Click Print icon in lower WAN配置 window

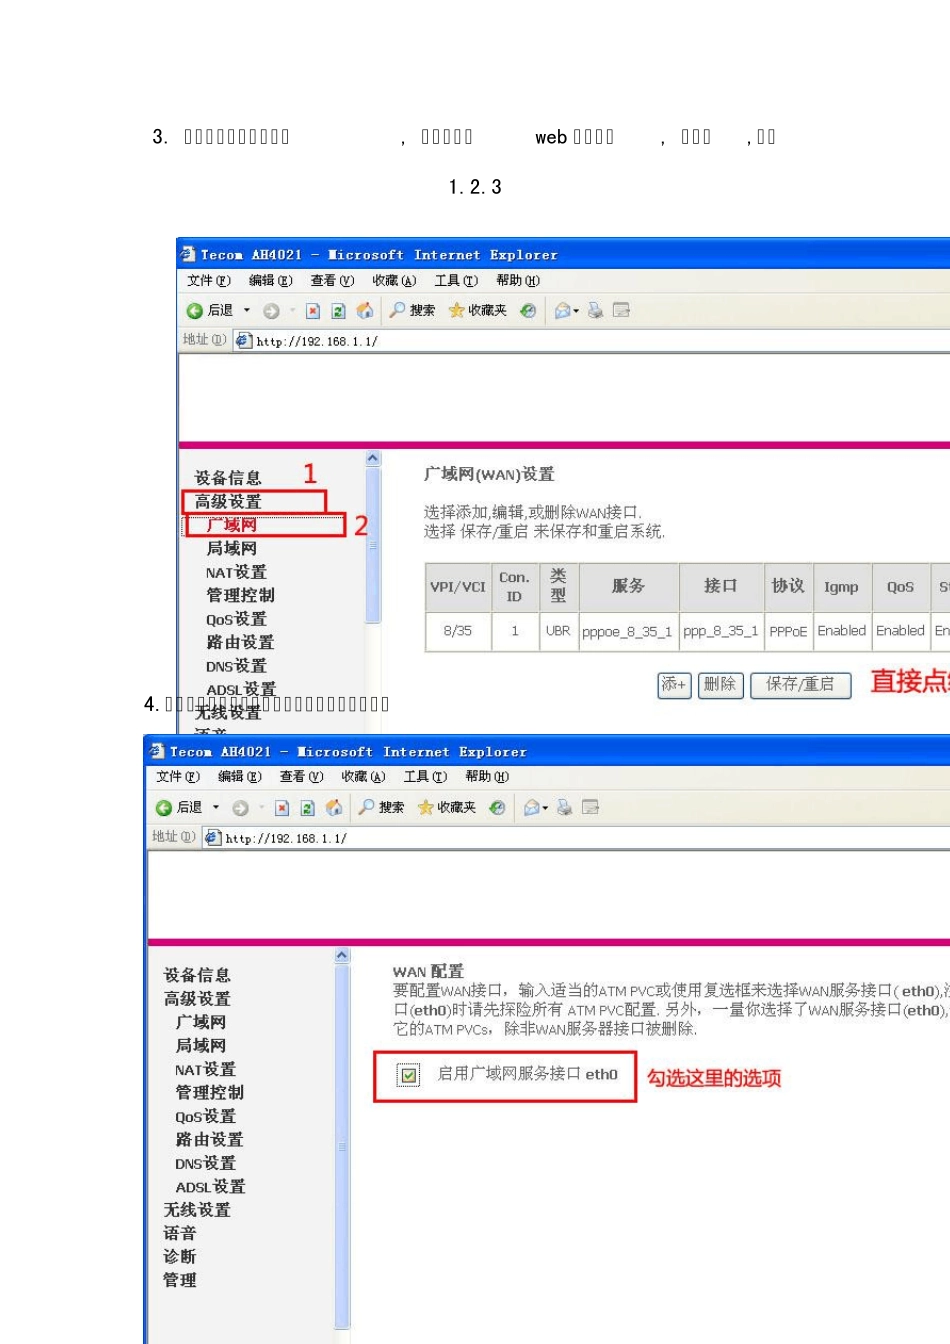click(564, 808)
